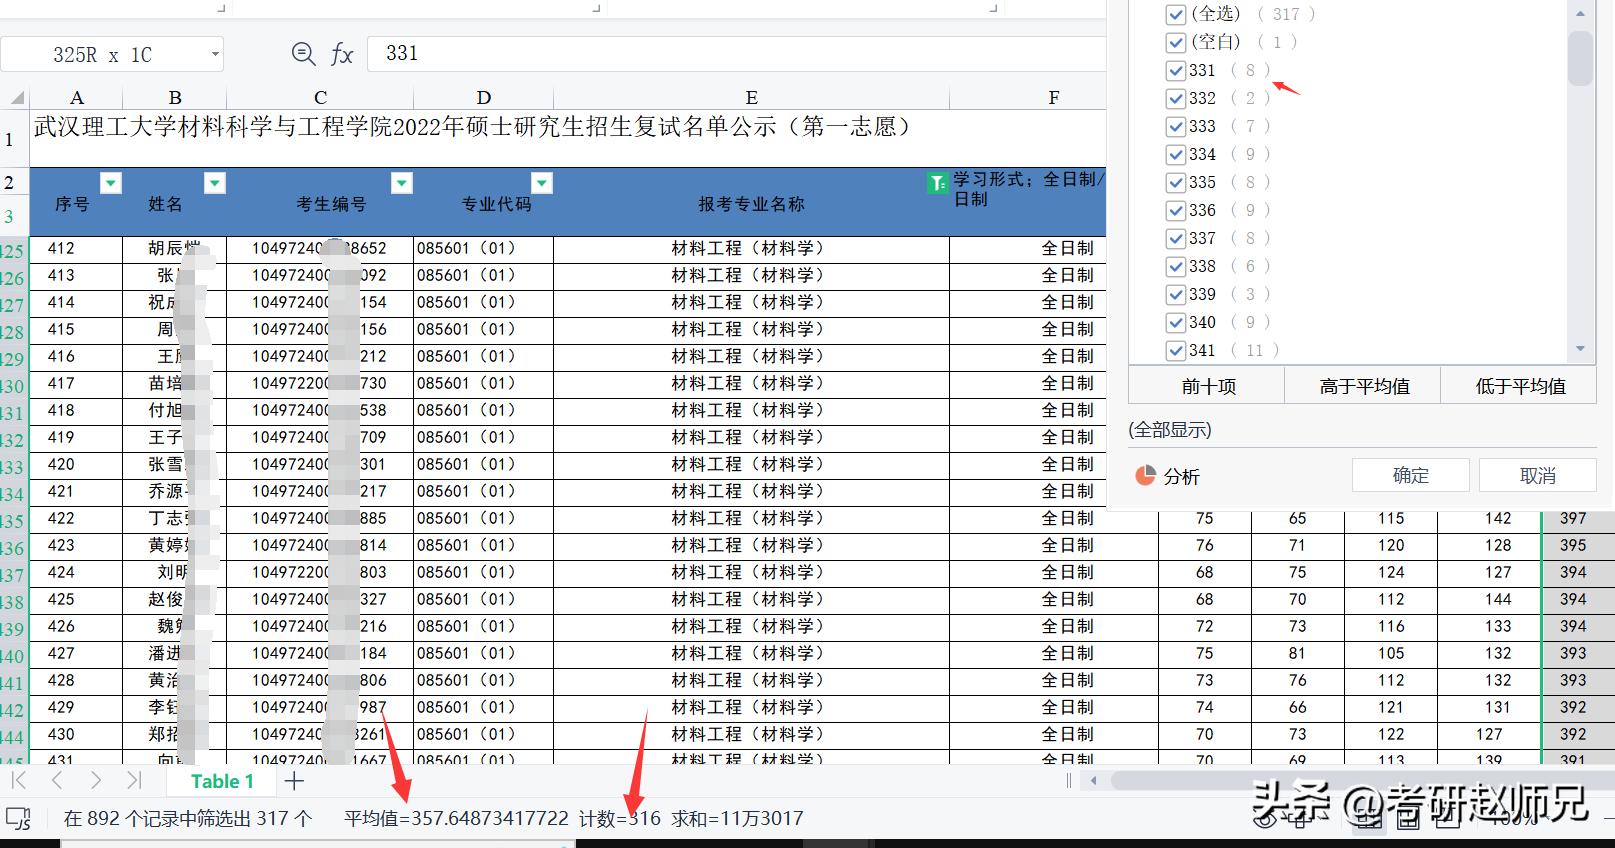Click the filter list vertical scrollbar thumb
Screen dimensions: 1615x848
(x=1580, y=58)
